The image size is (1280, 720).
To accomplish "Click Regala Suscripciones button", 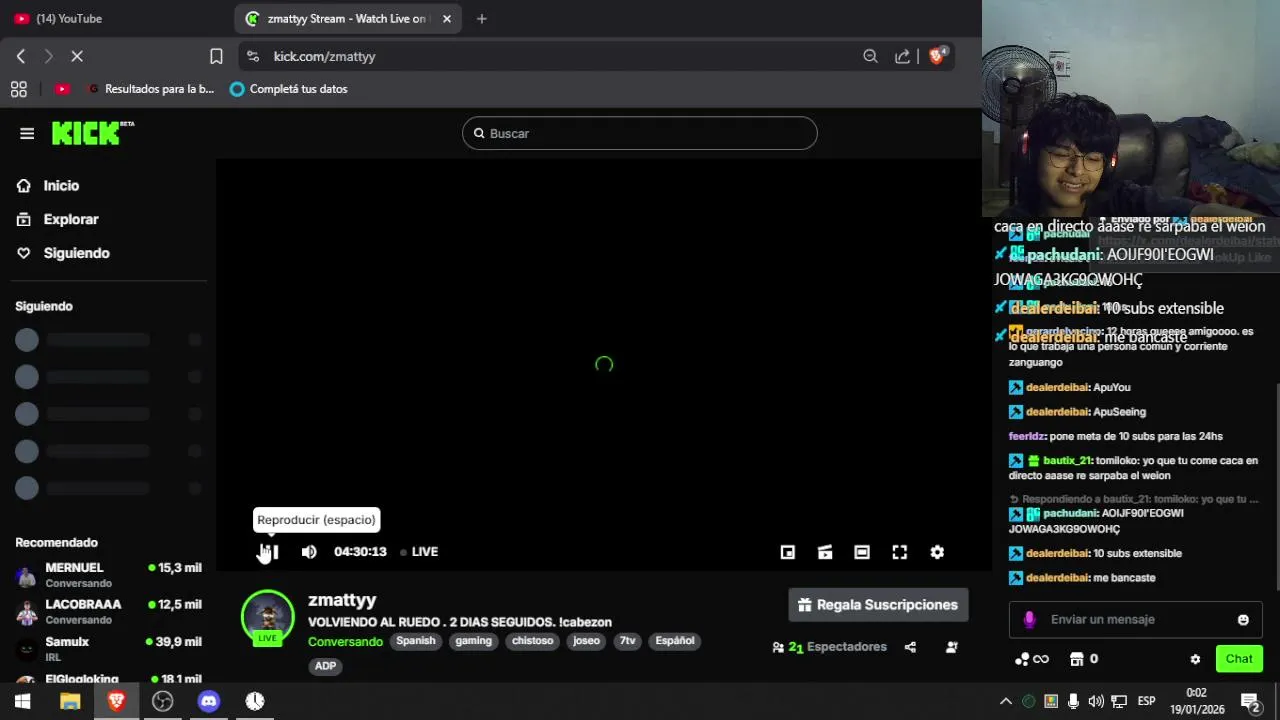I will point(878,605).
